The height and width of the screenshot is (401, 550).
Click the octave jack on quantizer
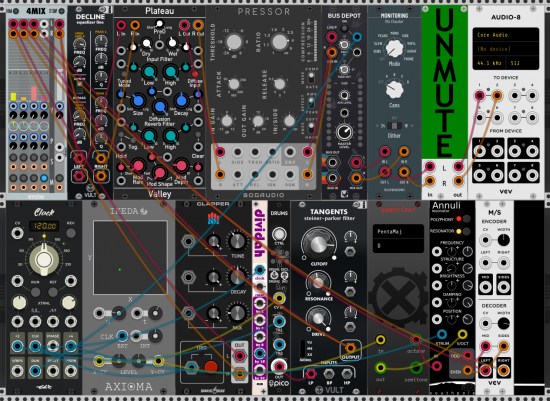[416, 340]
